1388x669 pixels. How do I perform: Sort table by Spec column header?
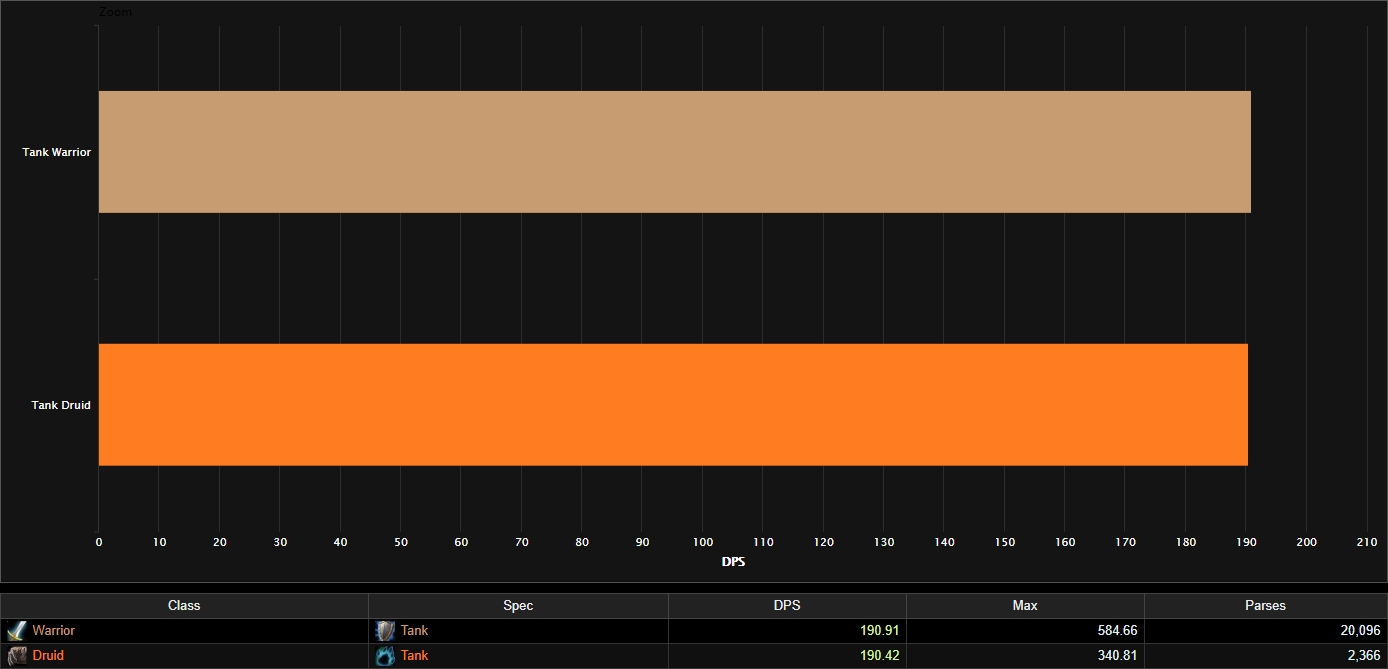pos(518,606)
